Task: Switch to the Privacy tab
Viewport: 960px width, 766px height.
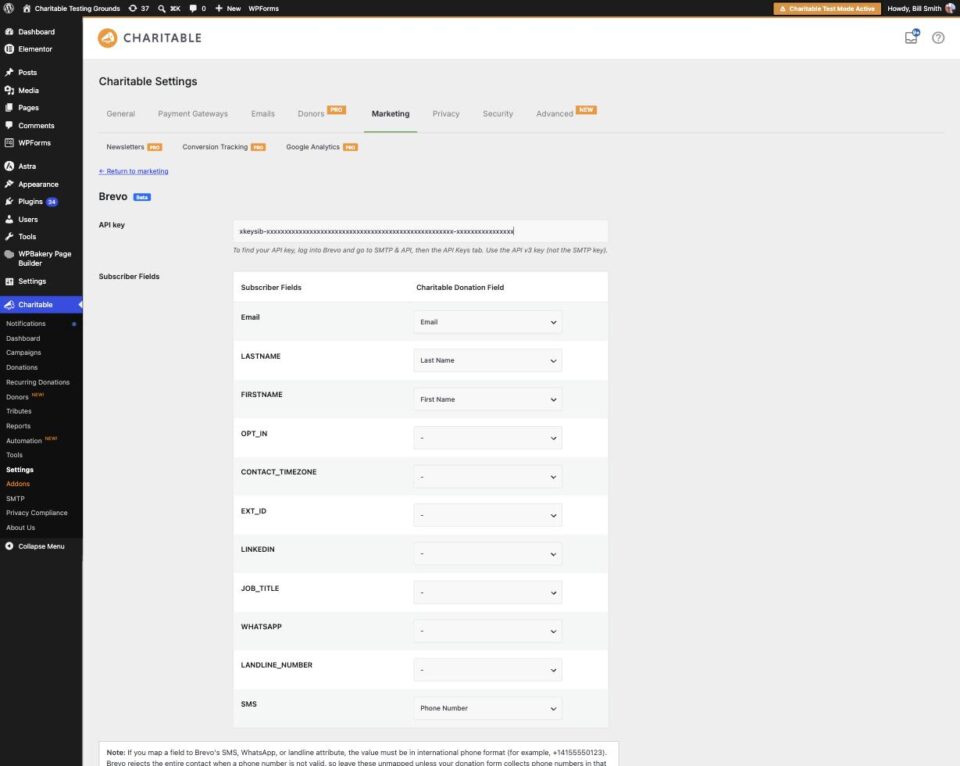Action: click(446, 114)
